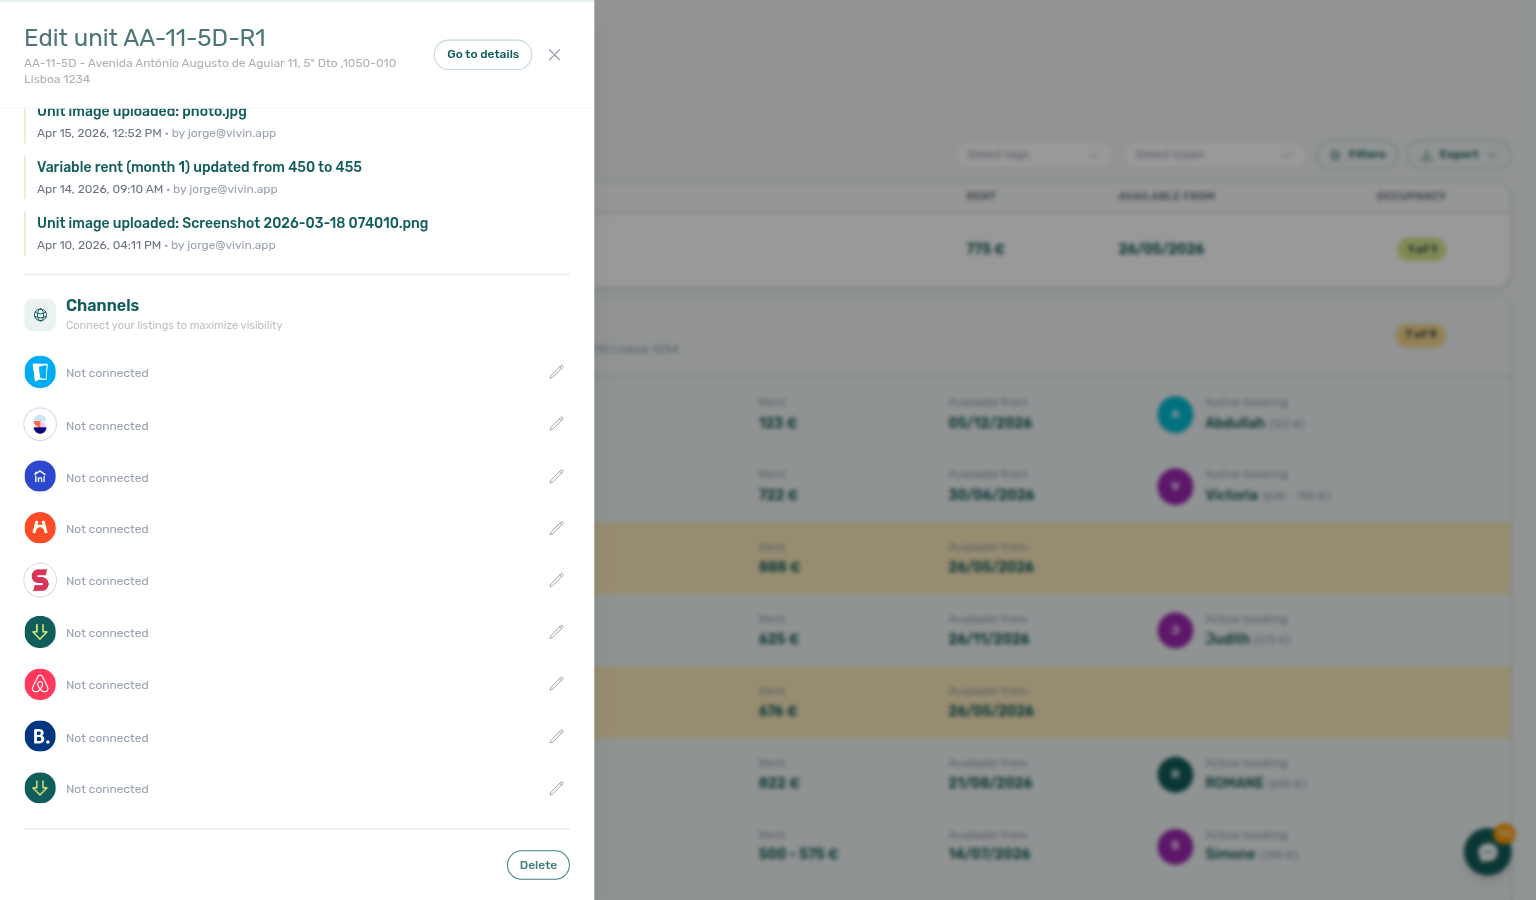This screenshot has width=1536, height=900.
Task: Delete this unit
Action: [x=538, y=865]
